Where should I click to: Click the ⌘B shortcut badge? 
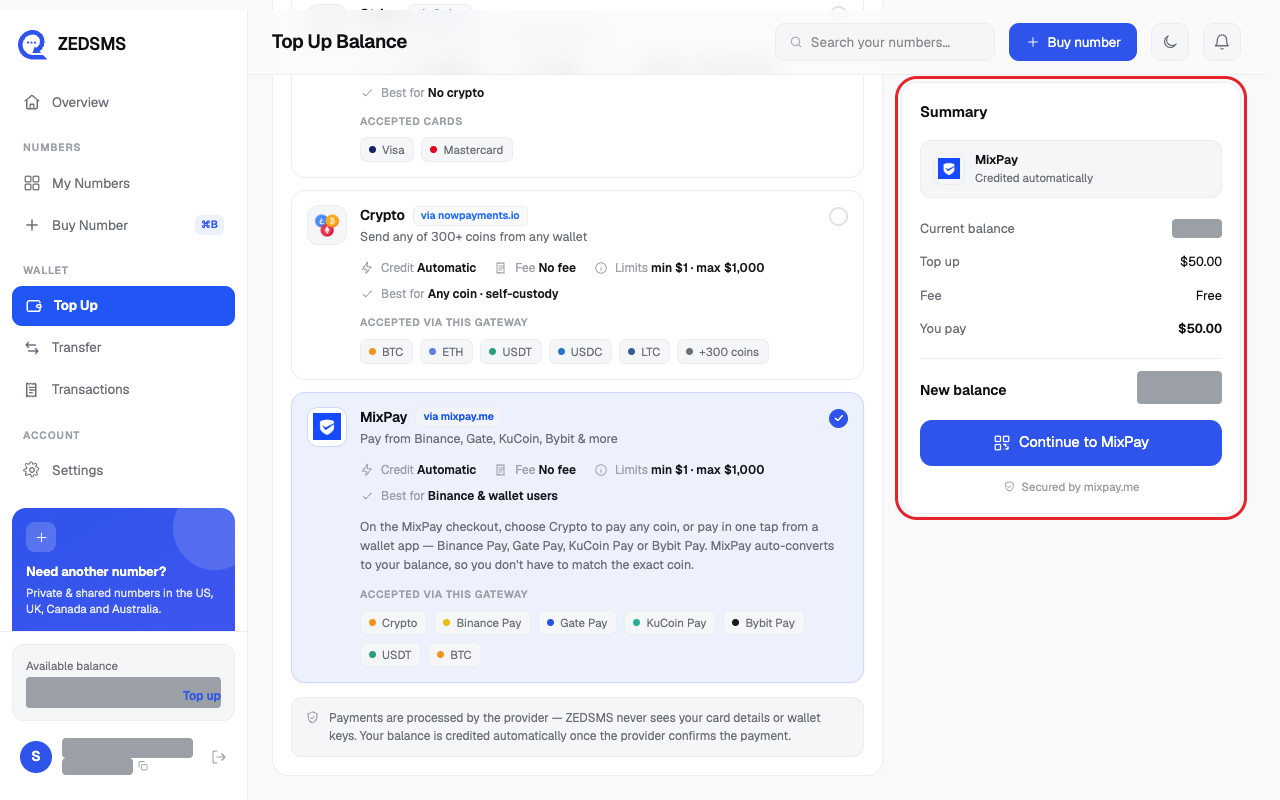[x=209, y=225]
